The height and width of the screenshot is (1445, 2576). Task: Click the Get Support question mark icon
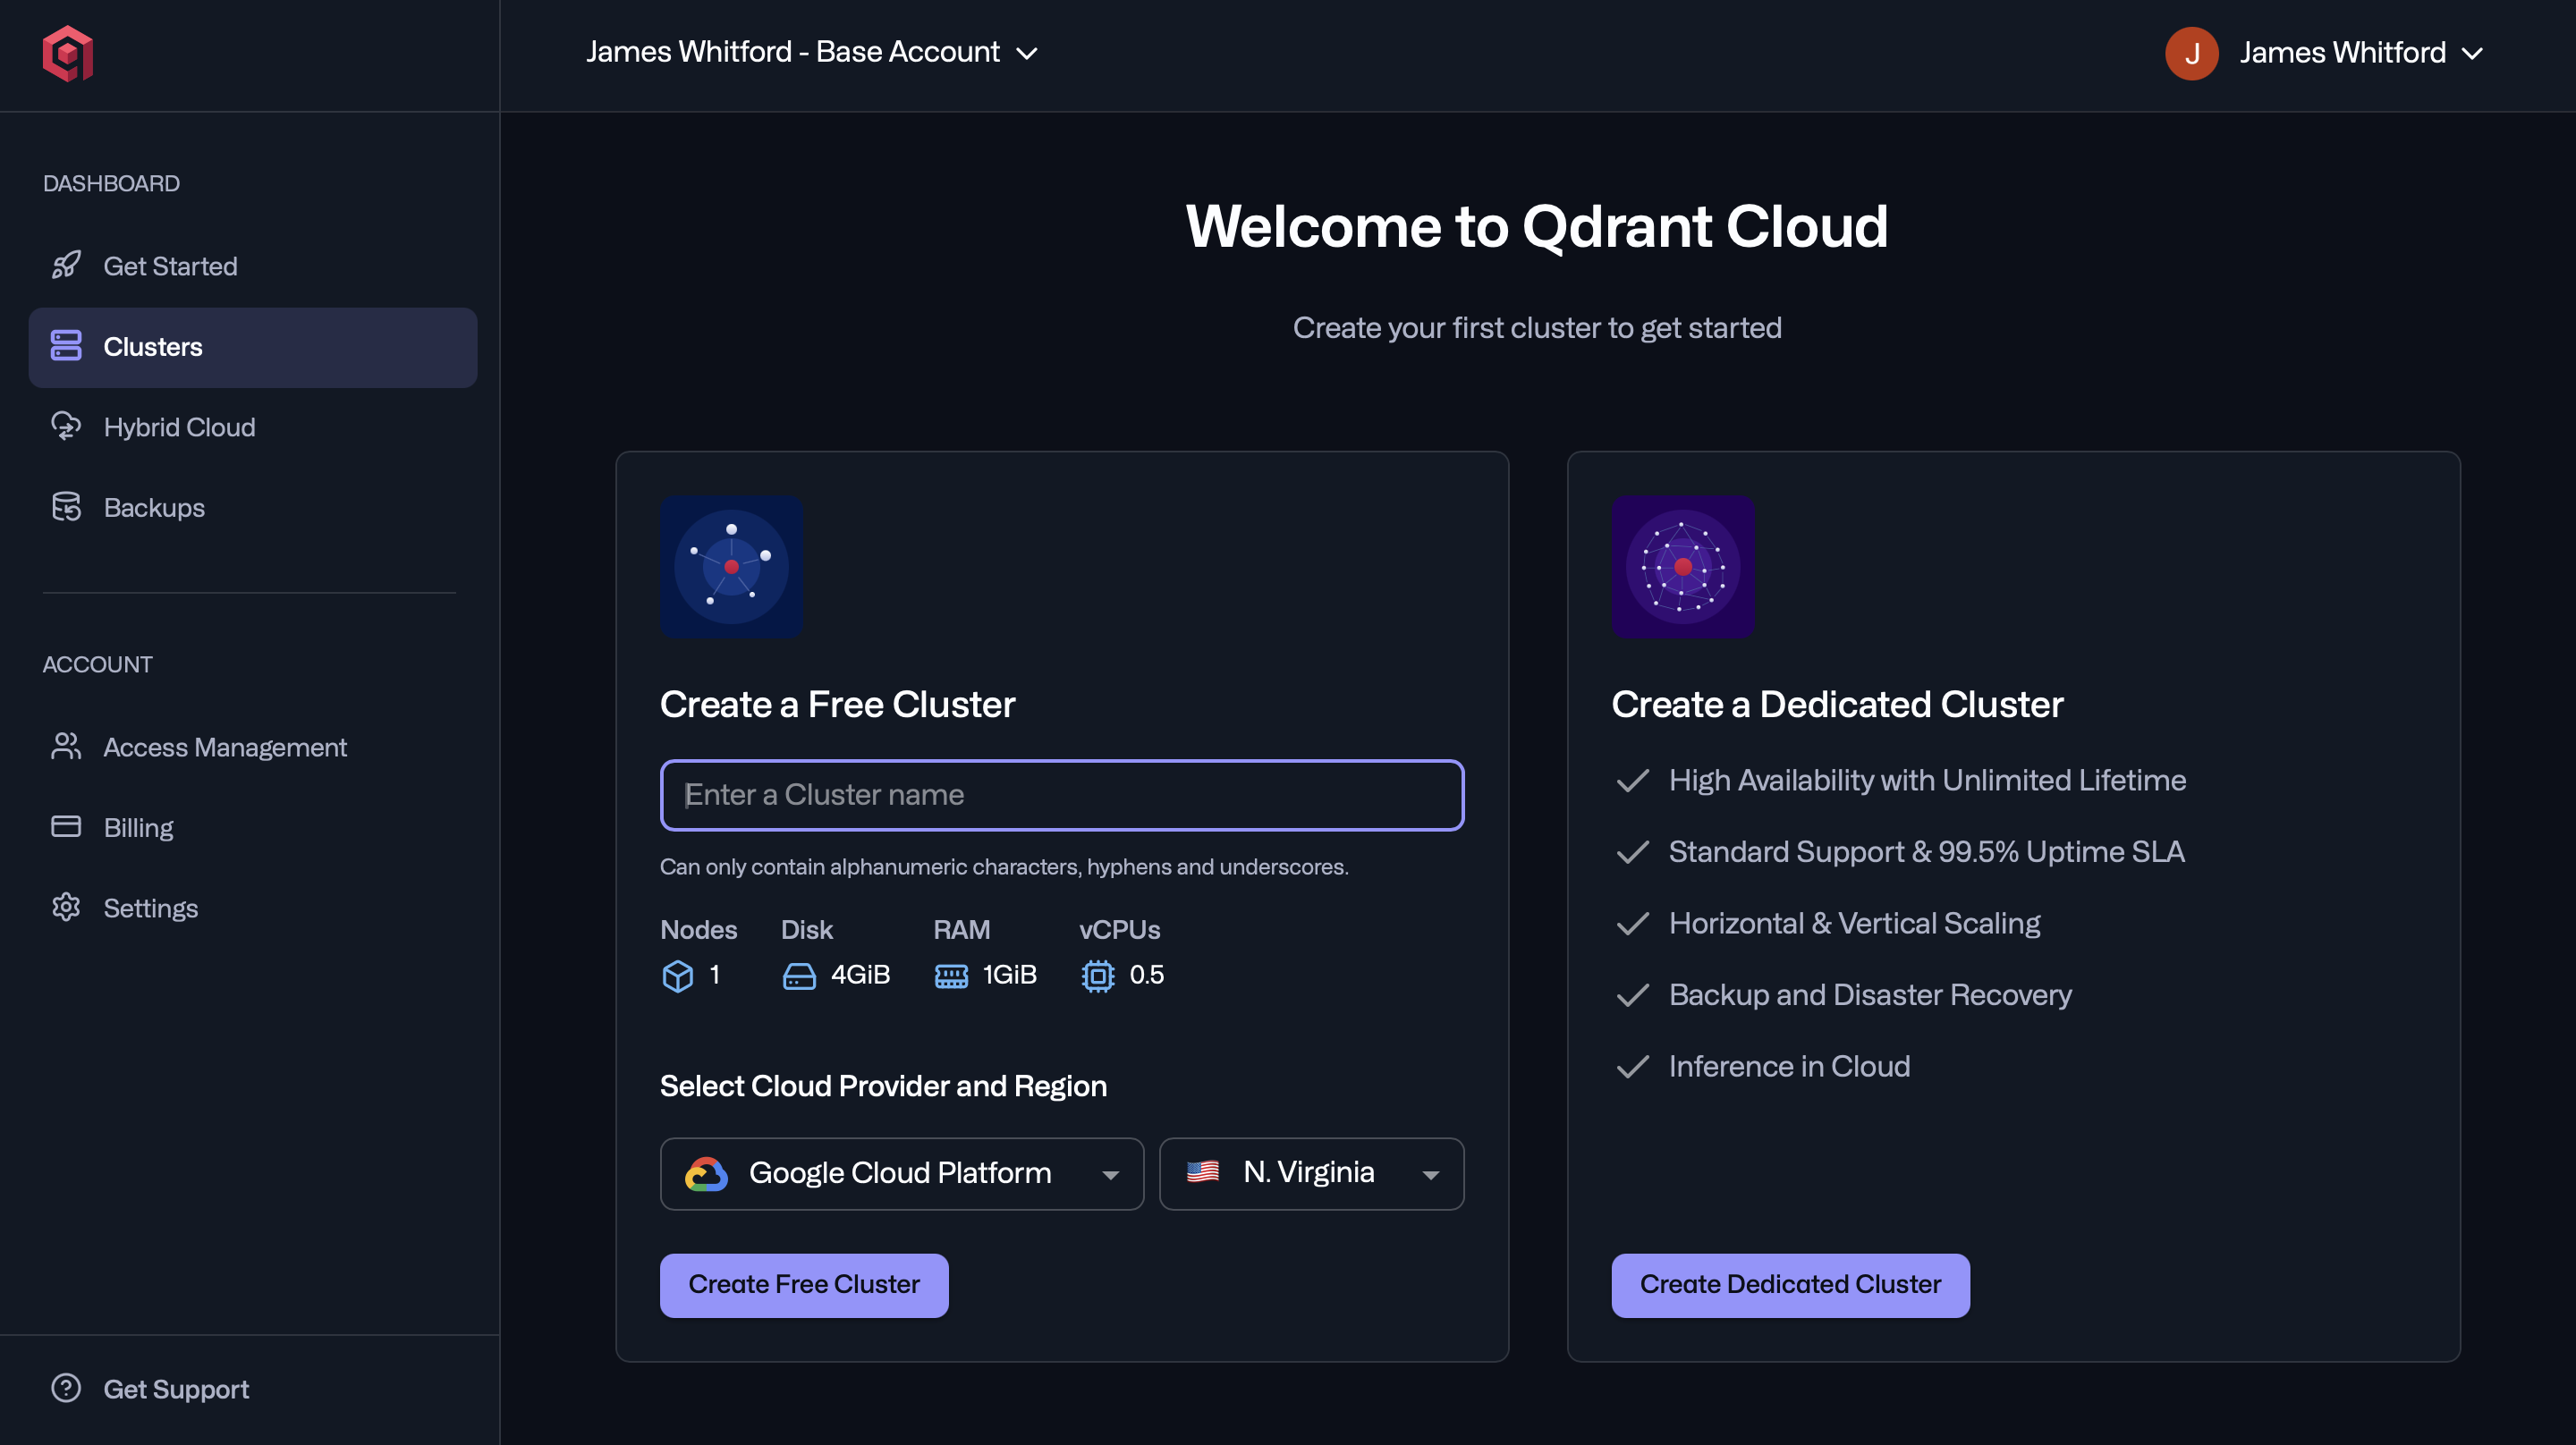tap(66, 1388)
